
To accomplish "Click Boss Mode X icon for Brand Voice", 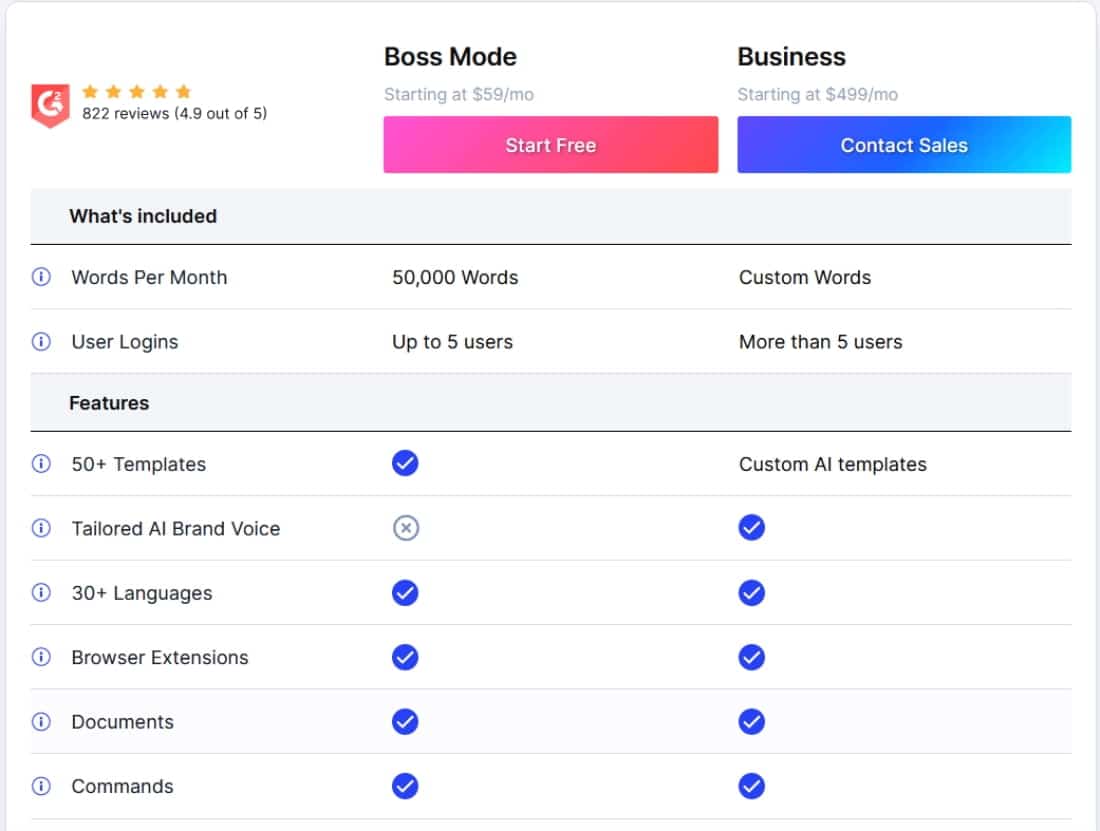I will click(405, 528).
